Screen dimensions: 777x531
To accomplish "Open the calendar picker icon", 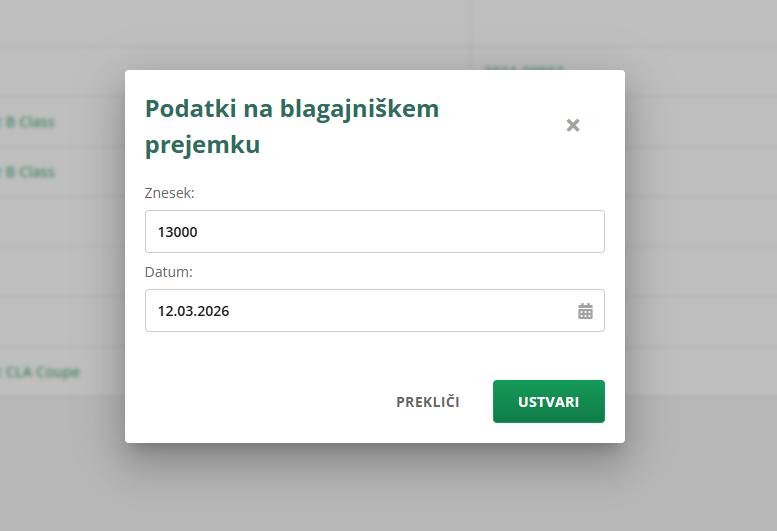I will 585,311.
